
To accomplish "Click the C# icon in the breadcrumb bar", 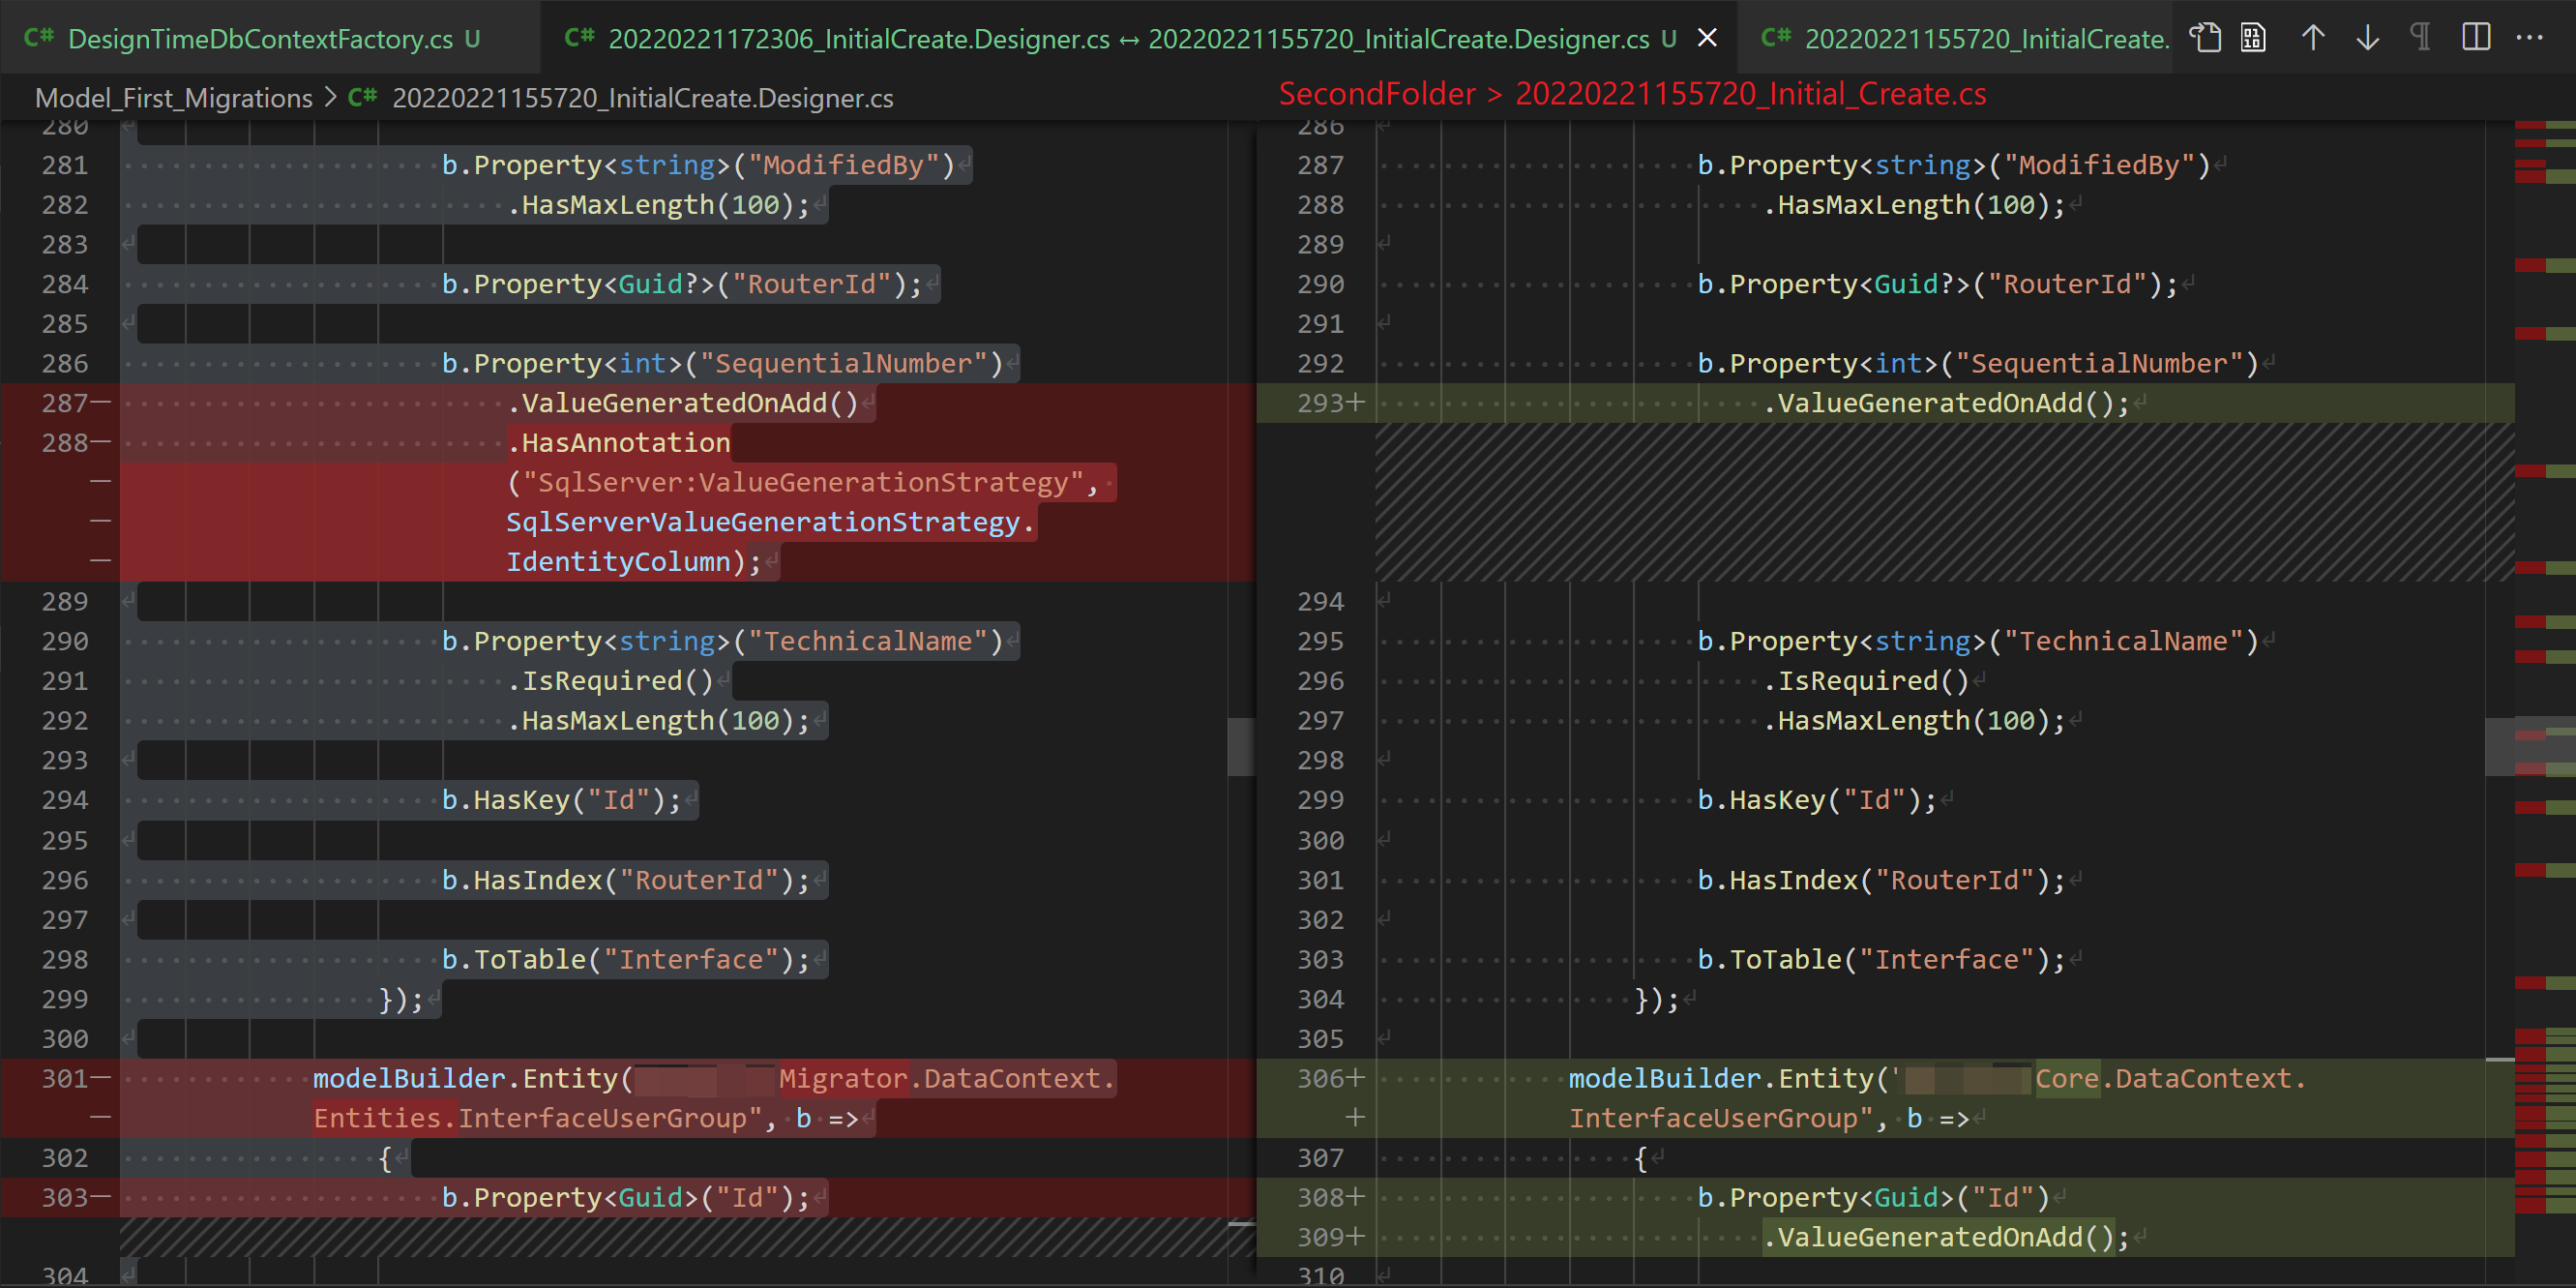I will pyautogui.click(x=362, y=97).
